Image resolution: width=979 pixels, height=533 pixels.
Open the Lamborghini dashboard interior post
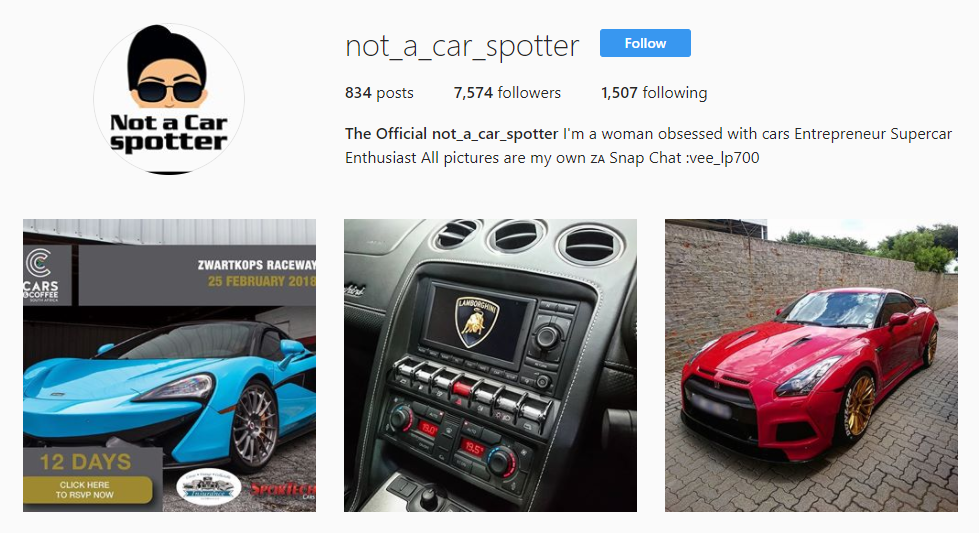click(x=490, y=365)
